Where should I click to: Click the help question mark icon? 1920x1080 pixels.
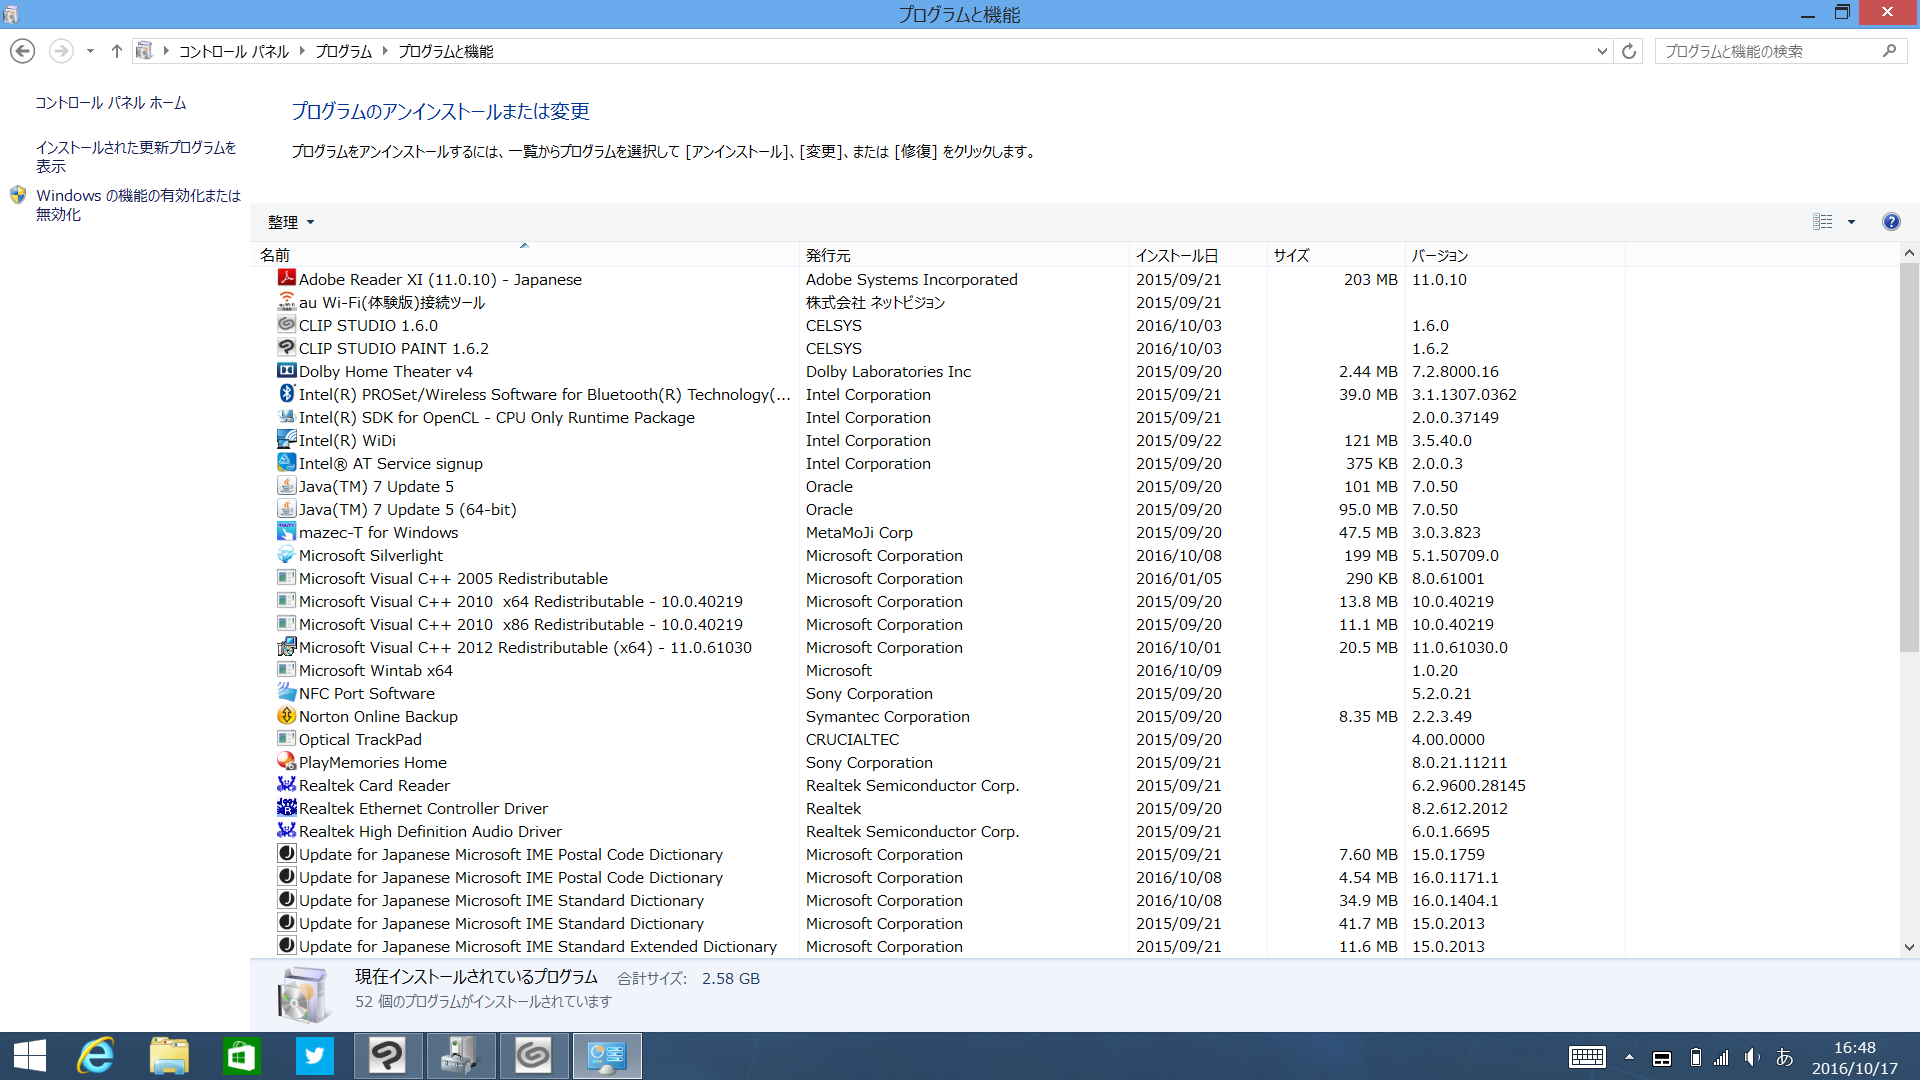point(1890,222)
